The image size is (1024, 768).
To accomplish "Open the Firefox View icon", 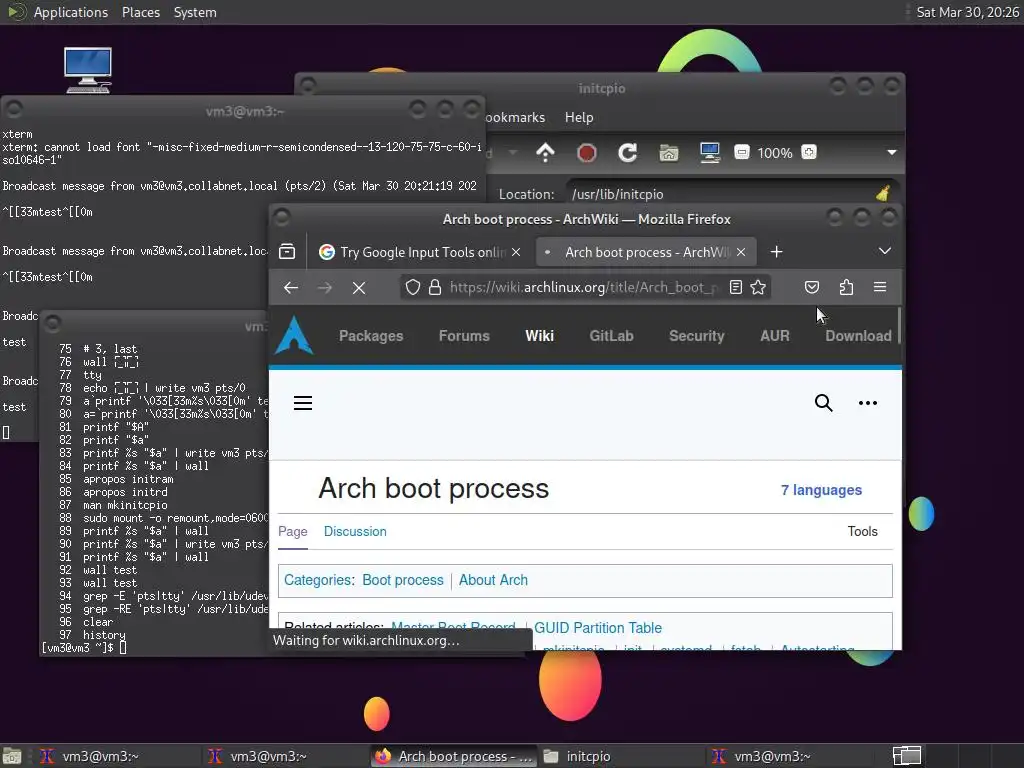I will [x=287, y=252].
